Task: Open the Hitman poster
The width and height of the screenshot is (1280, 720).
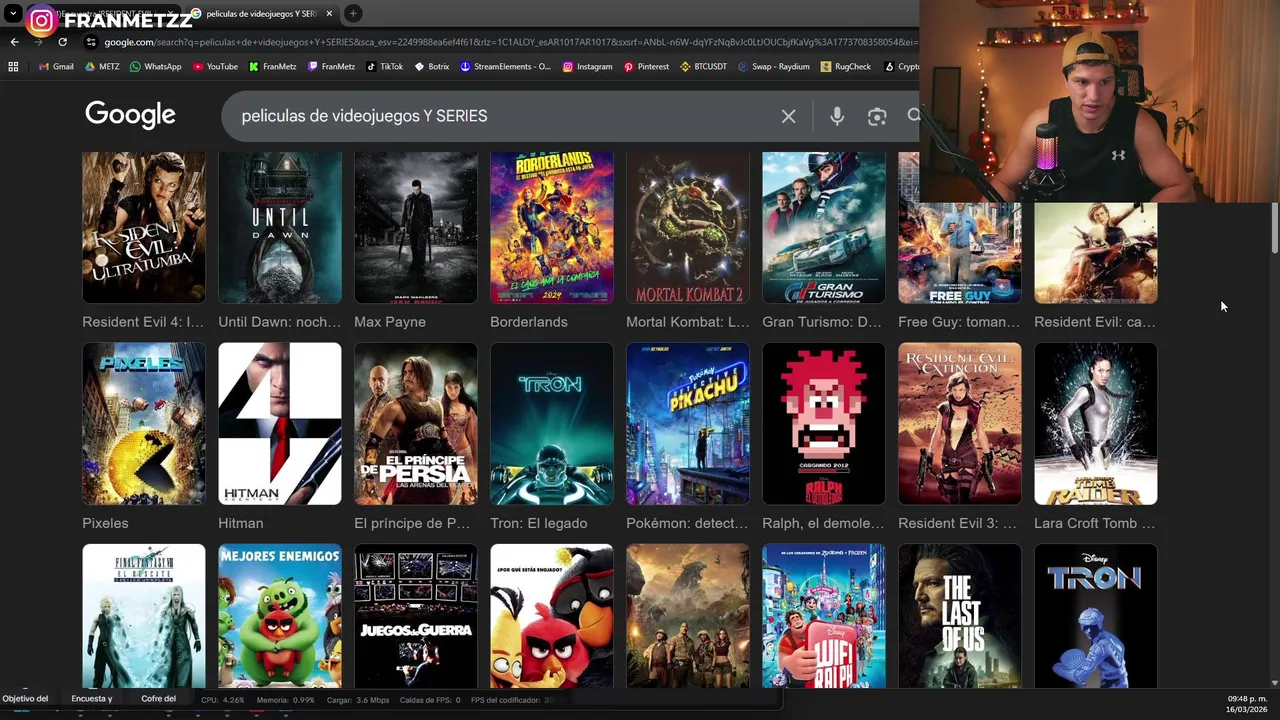Action: 280,424
